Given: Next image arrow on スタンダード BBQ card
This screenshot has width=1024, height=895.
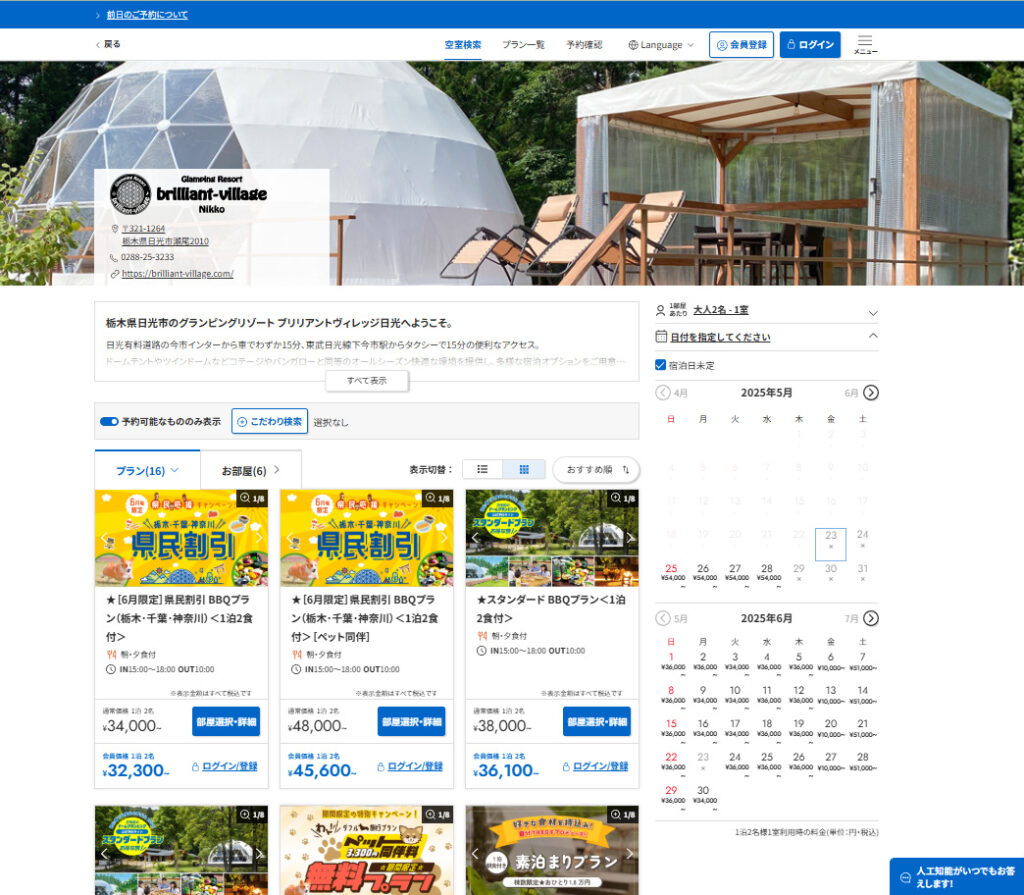Looking at the screenshot, I should coord(630,538).
